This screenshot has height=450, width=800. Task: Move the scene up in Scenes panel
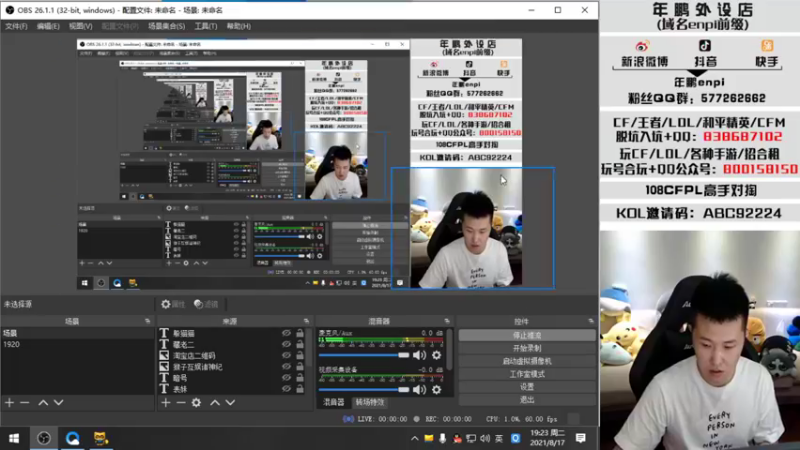43,403
